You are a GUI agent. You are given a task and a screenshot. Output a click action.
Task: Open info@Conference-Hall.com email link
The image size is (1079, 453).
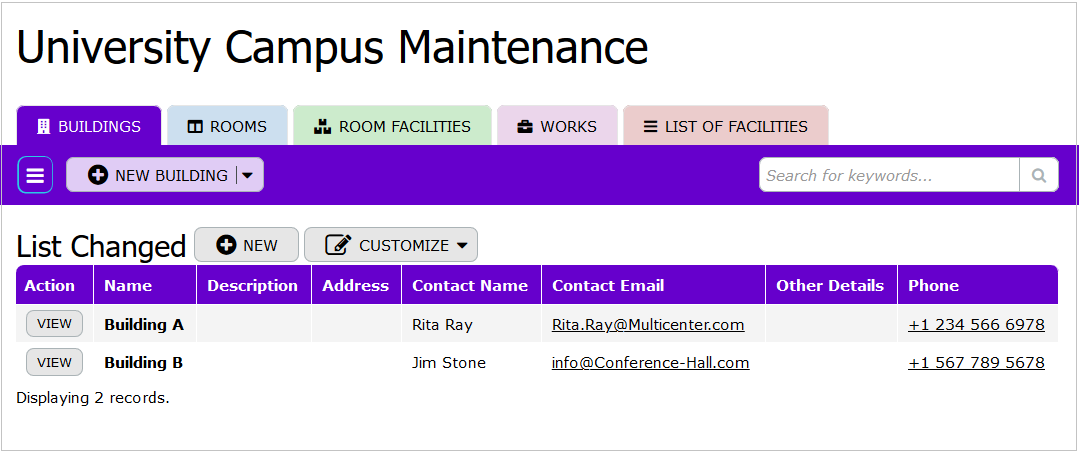click(650, 363)
